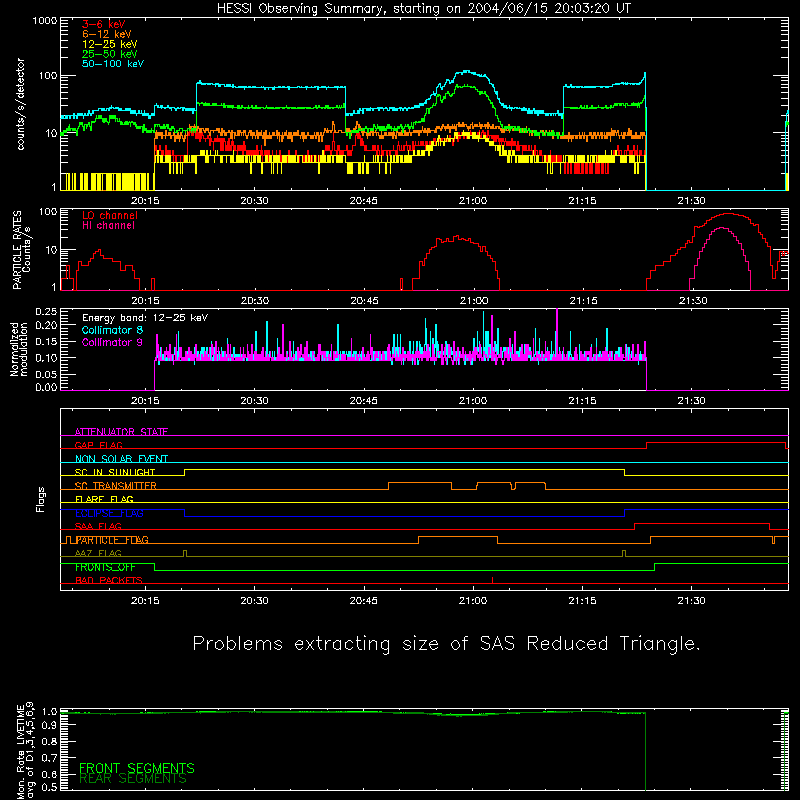The image size is (800, 800).
Task: Click the vertical Flags axis title
Action: pyautogui.click(x=41, y=499)
